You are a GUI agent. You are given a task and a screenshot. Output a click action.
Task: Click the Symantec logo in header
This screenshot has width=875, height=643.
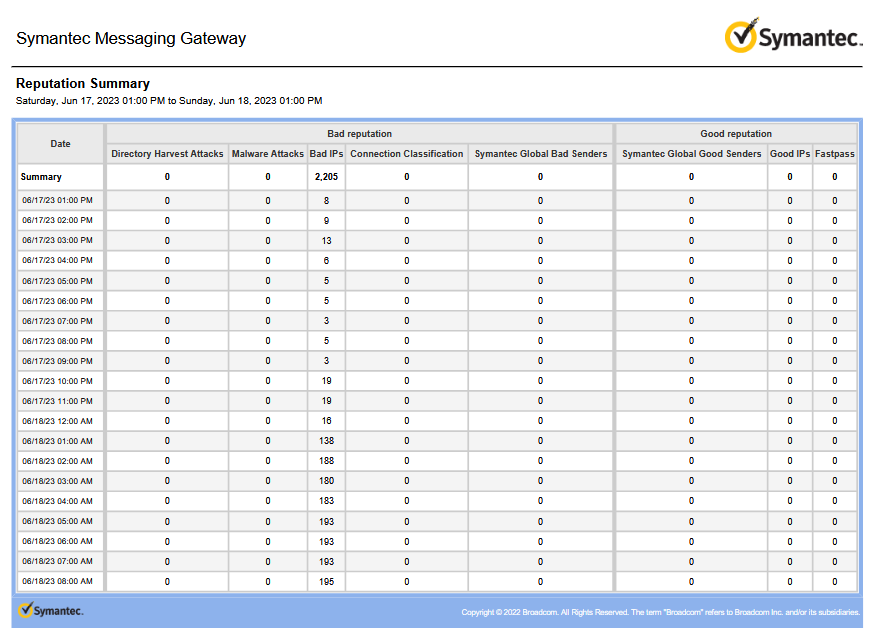pos(793,36)
